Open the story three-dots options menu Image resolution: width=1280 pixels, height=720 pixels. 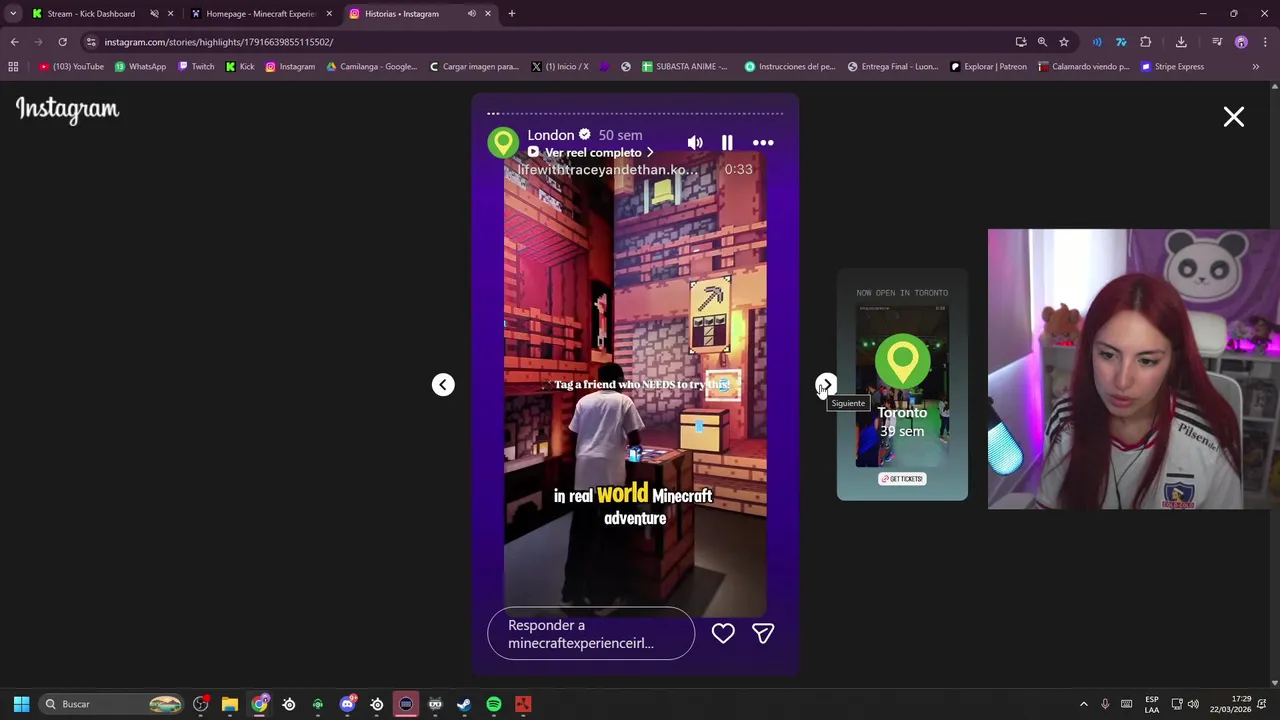click(763, 143)
